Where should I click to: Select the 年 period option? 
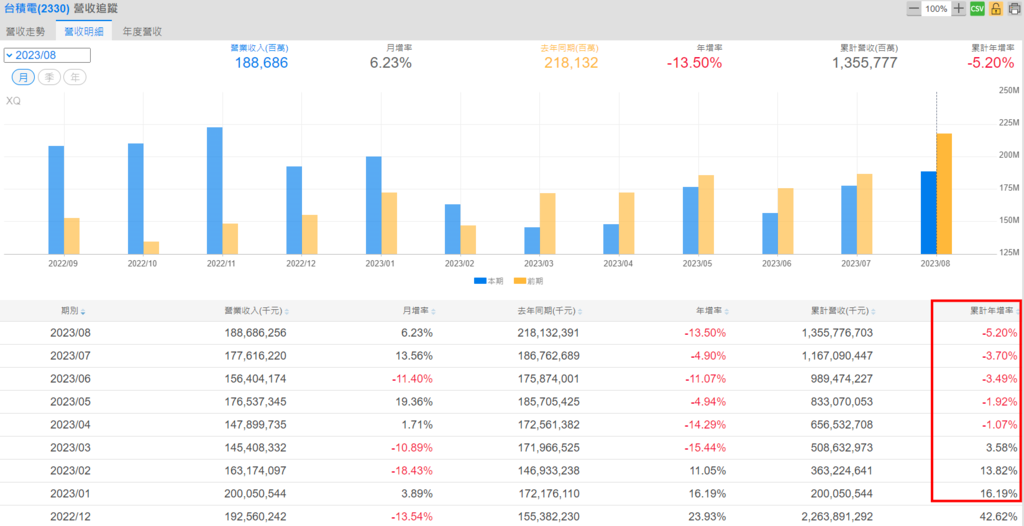(74, 77)
